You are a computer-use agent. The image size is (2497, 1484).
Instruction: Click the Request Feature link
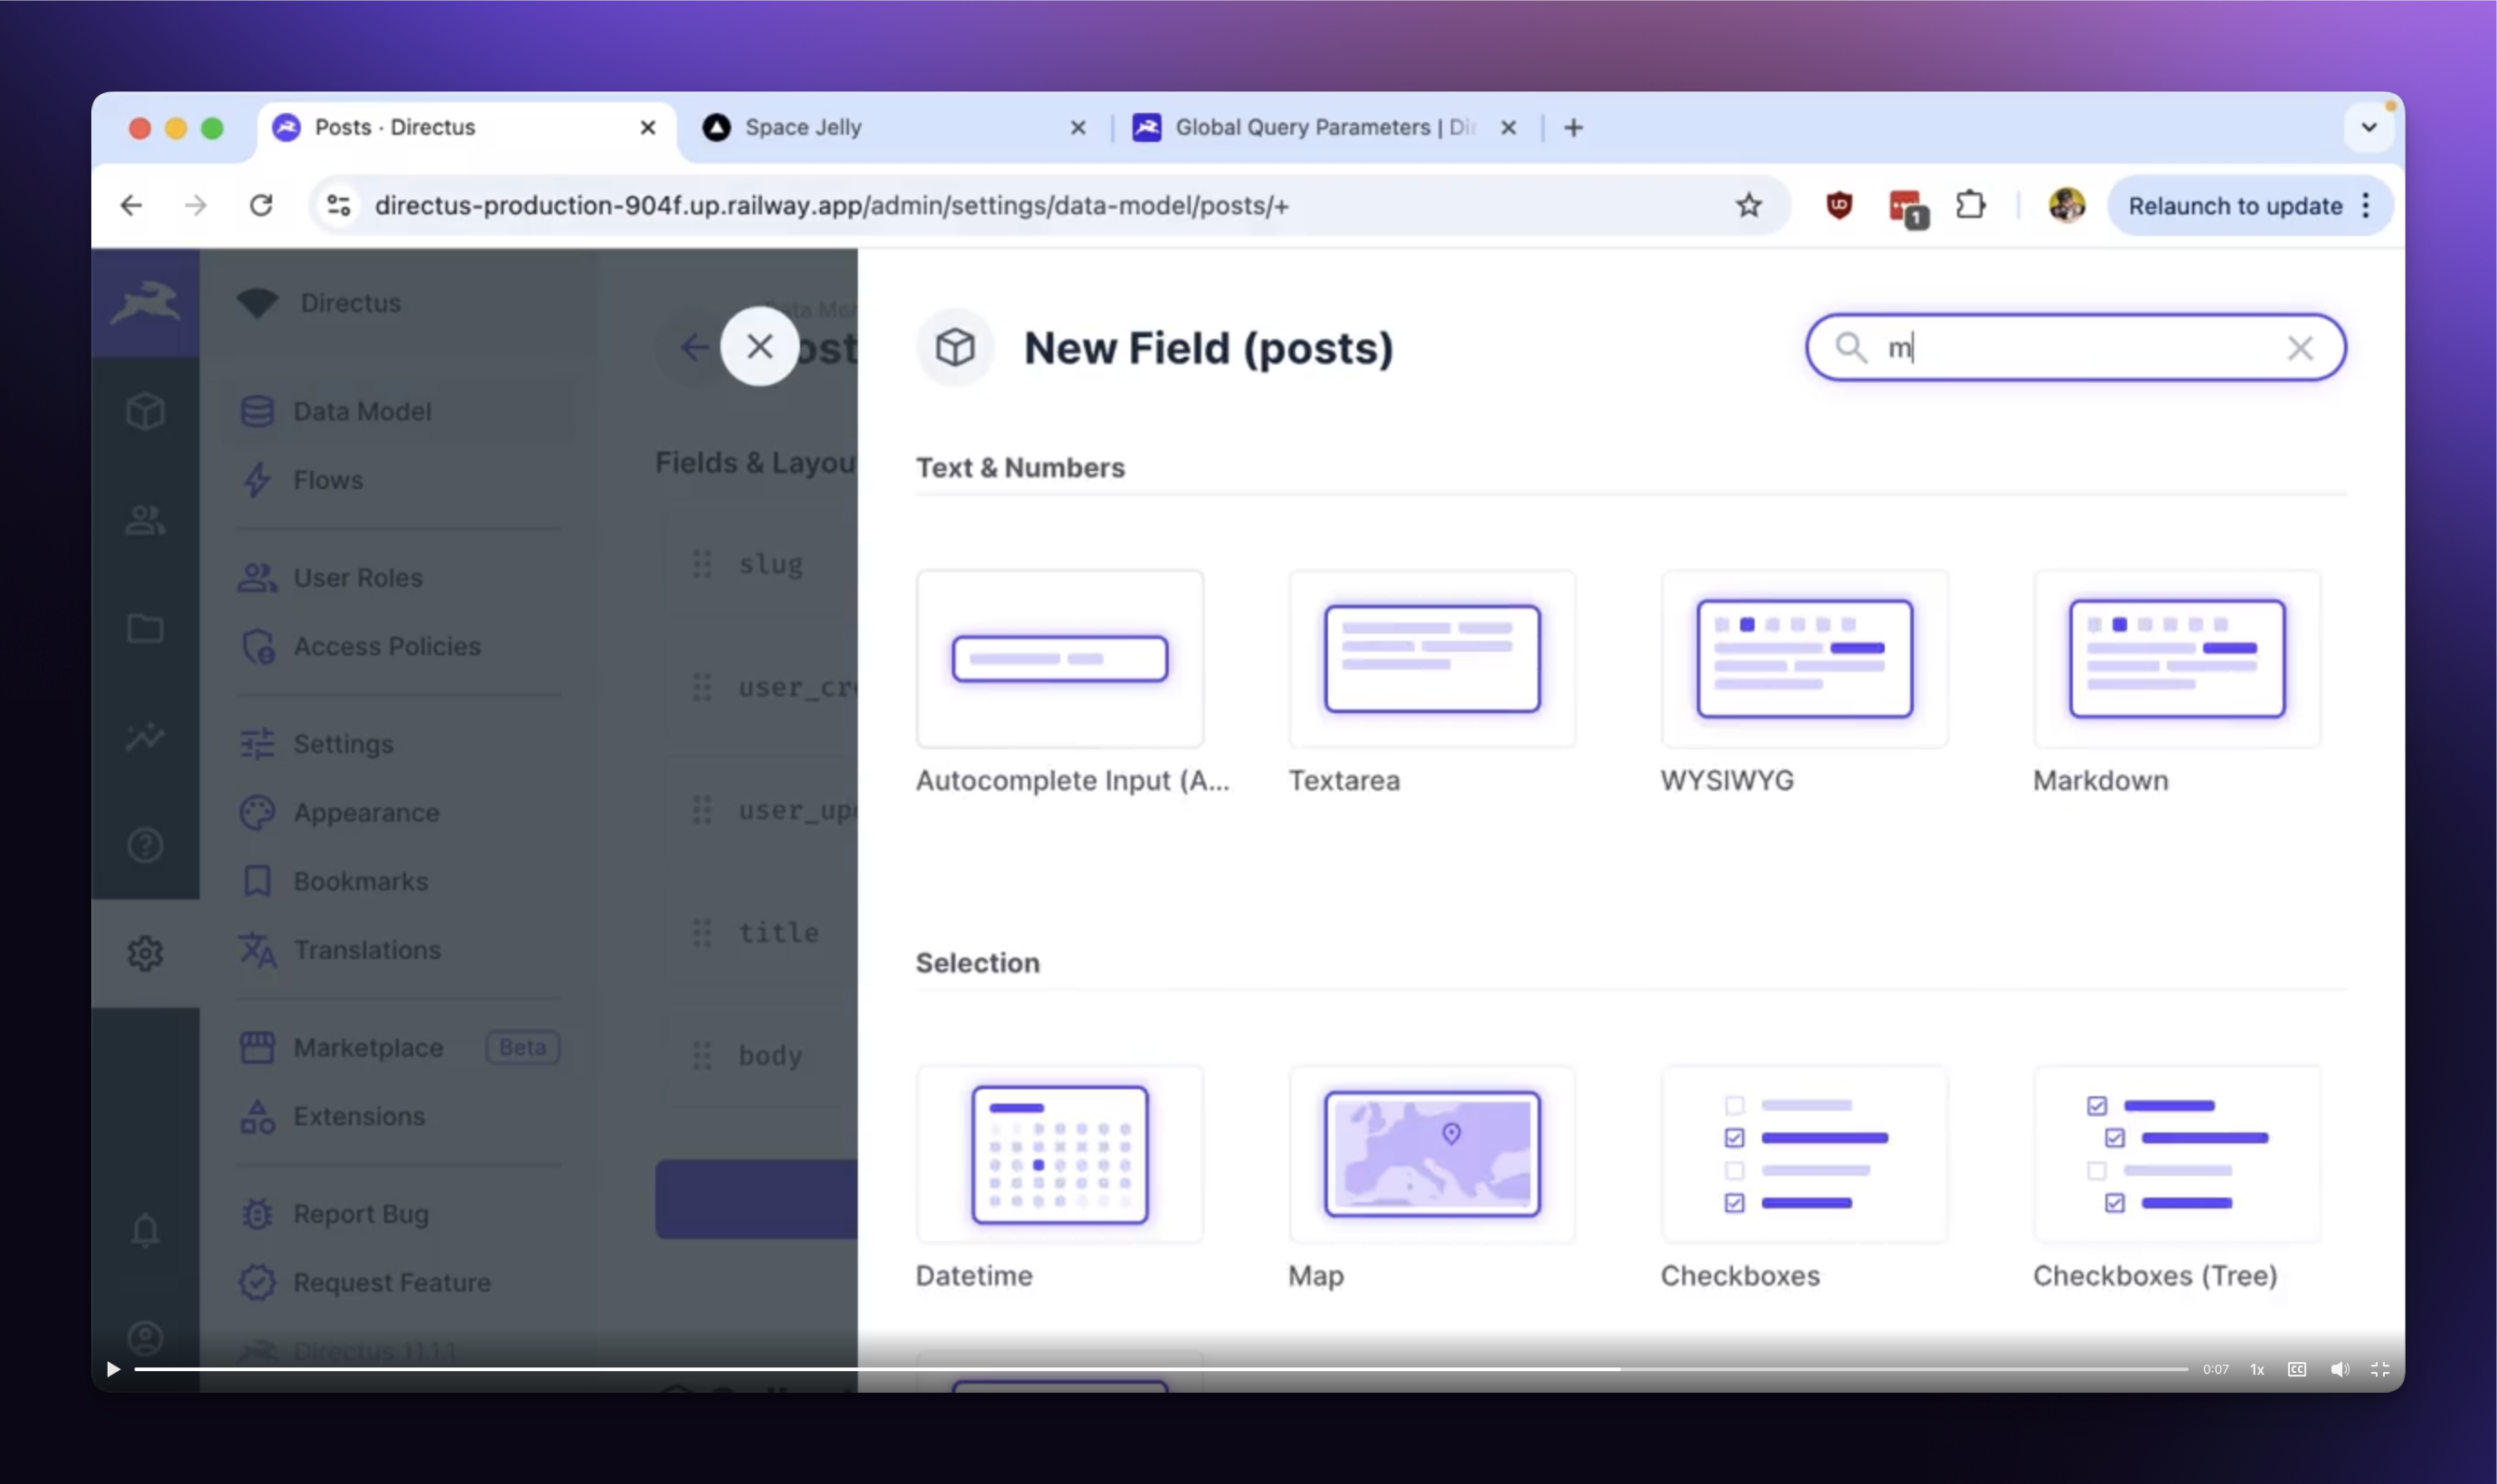pyautogui.click(x=399, y=1282)
